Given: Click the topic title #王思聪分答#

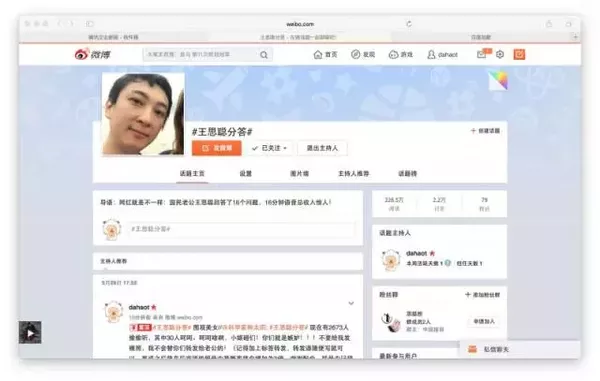Looking at the screenshot, I should (222, 132).
